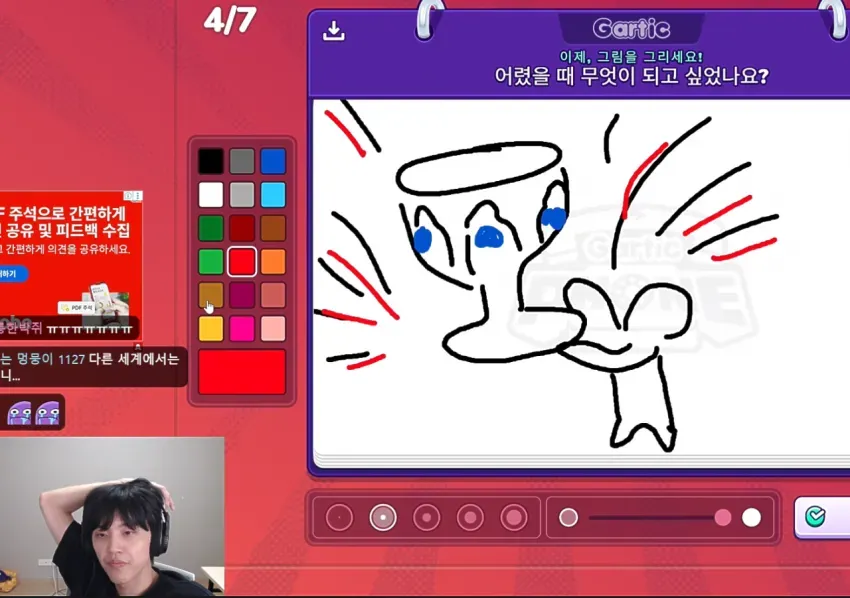The width and height of the screenshot is (850, 598).
Task: Pick the dark gray color swatch
Action: (x=242, y=161)
